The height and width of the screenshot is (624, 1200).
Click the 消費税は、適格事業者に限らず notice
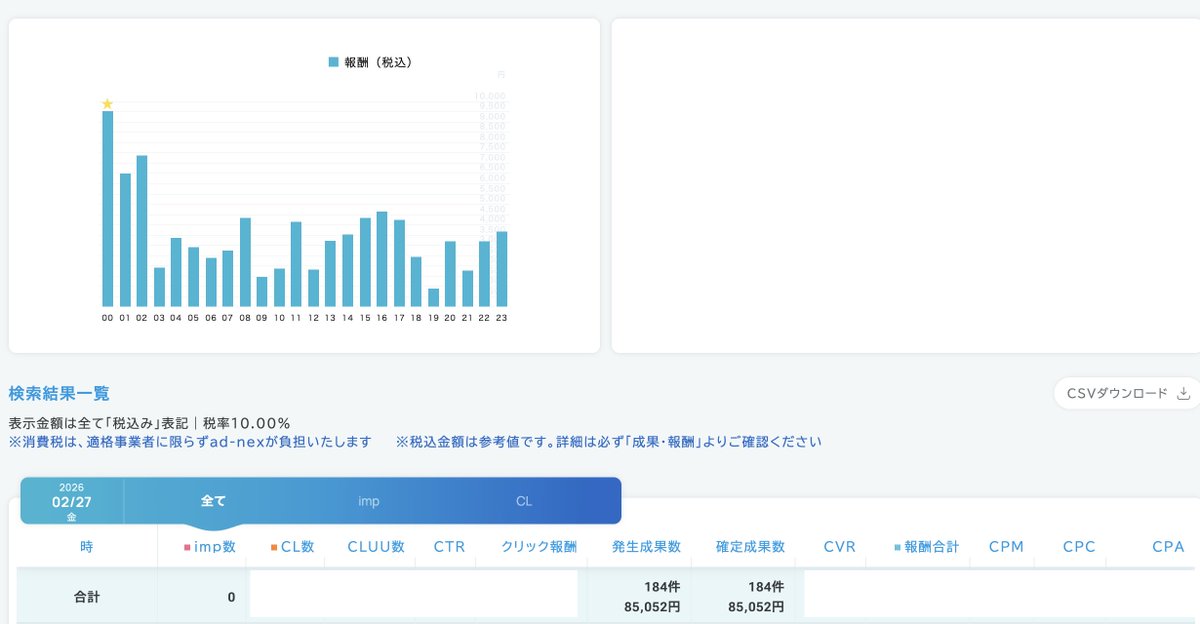click(x=190, y=441)
